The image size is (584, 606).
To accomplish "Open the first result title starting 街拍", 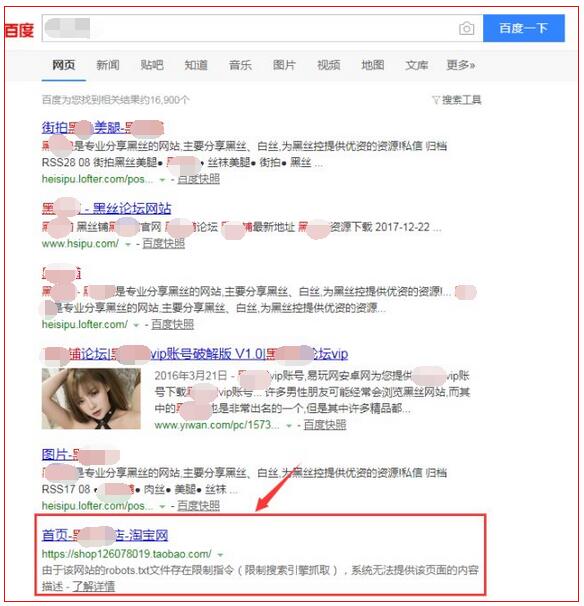I will point(103,128).
